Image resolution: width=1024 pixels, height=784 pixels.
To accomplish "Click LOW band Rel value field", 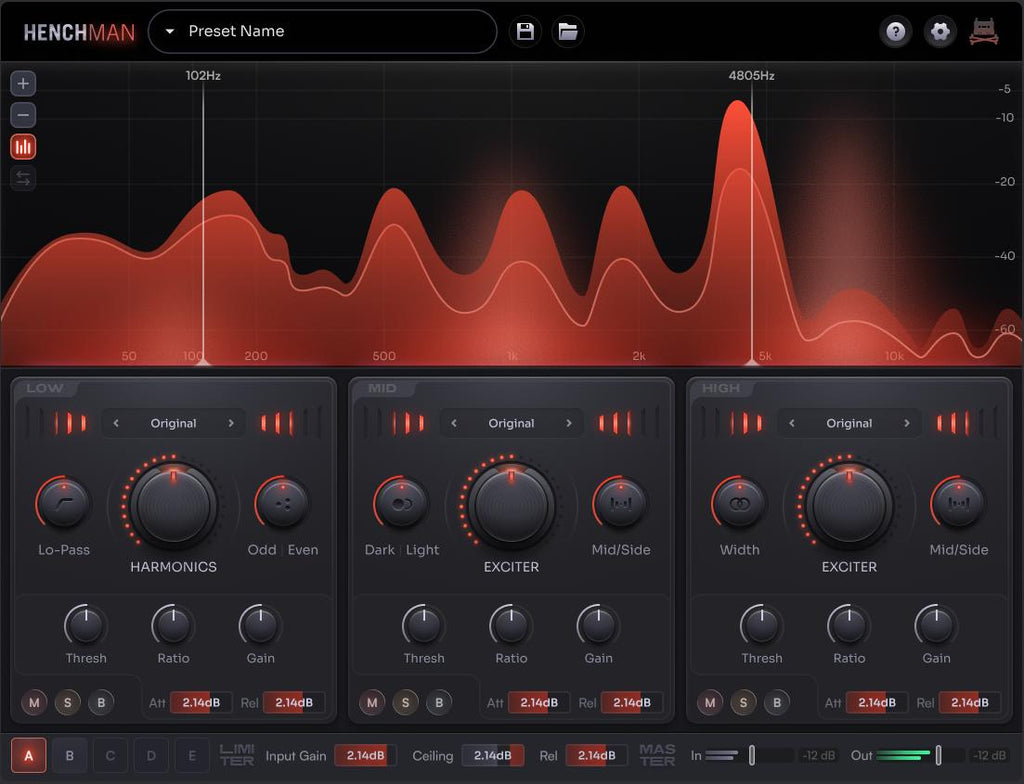I will click(294, 702).
